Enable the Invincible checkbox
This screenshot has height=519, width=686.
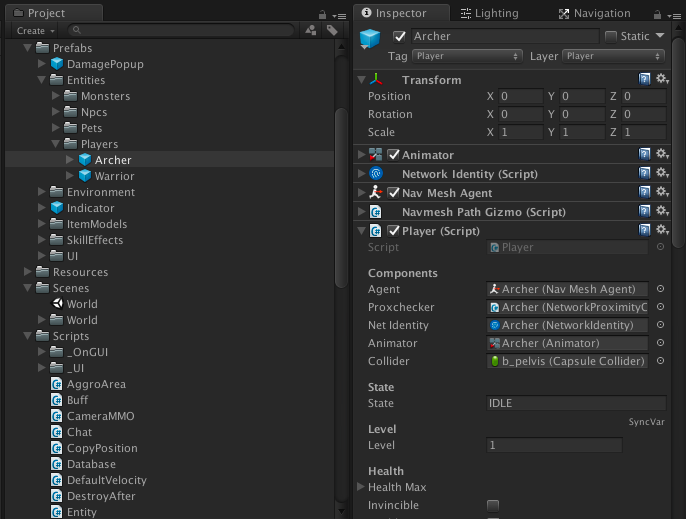[x=493, y=506]
